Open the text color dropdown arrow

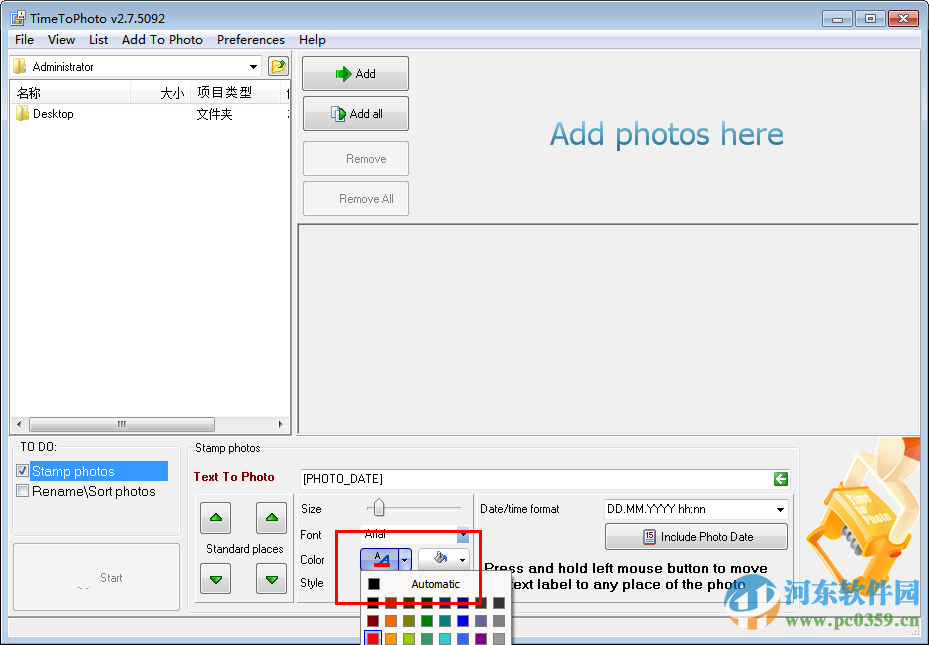pos(405,559)
